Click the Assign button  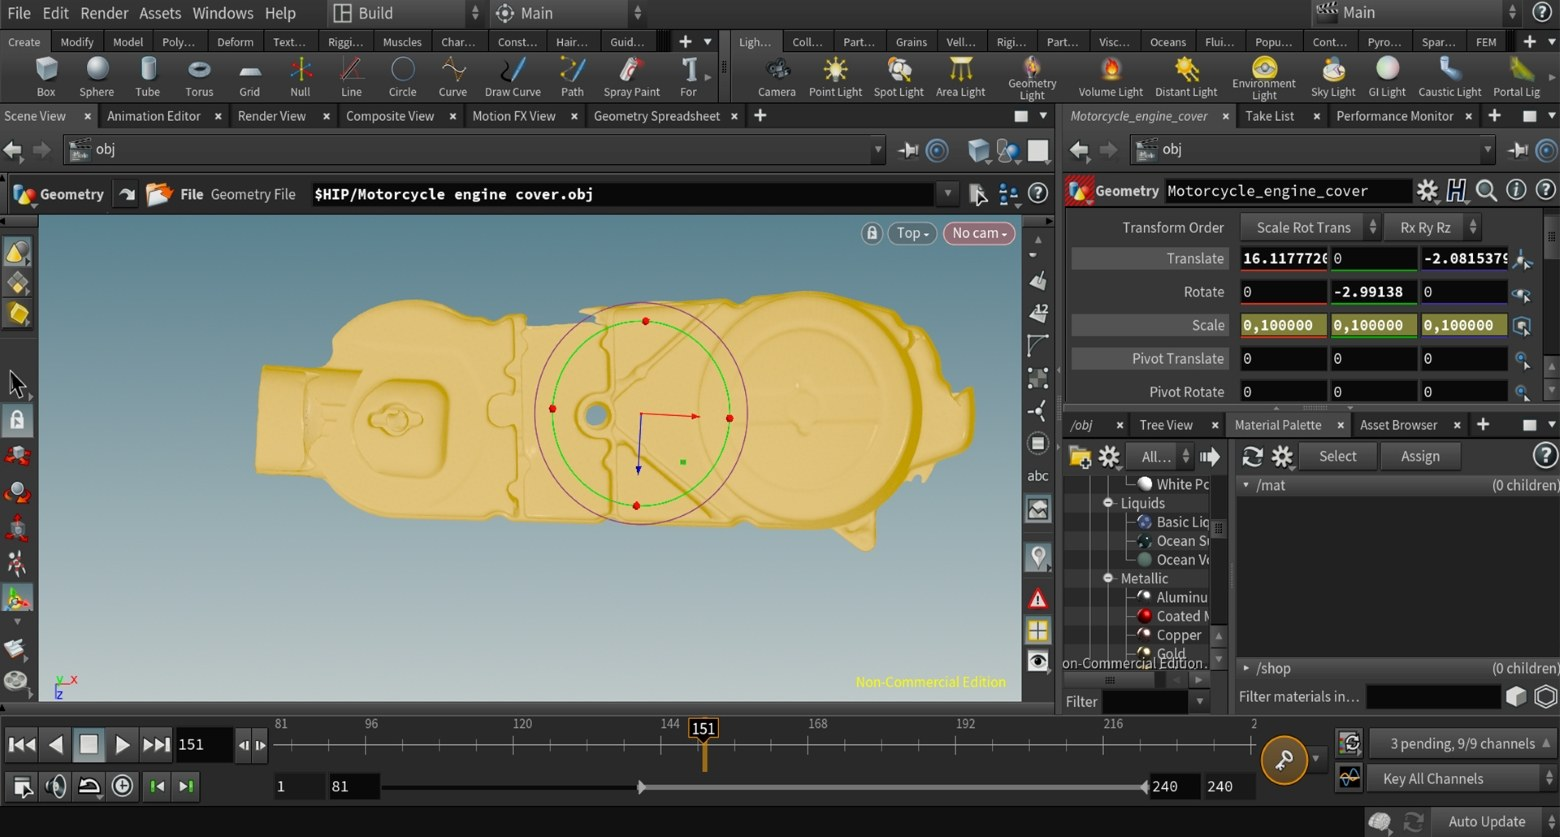[1420, 456]
